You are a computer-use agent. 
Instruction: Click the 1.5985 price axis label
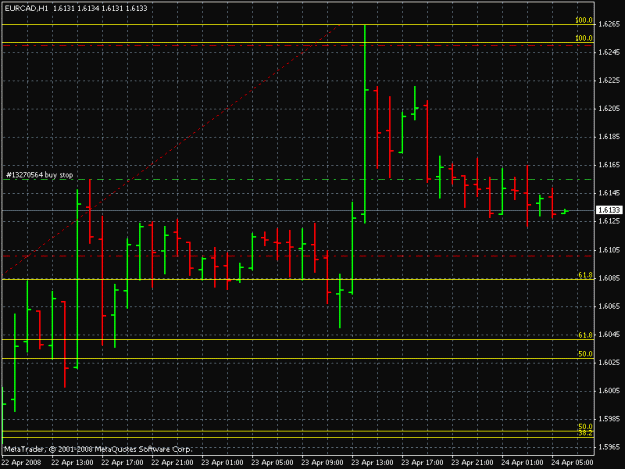(609, 419)
